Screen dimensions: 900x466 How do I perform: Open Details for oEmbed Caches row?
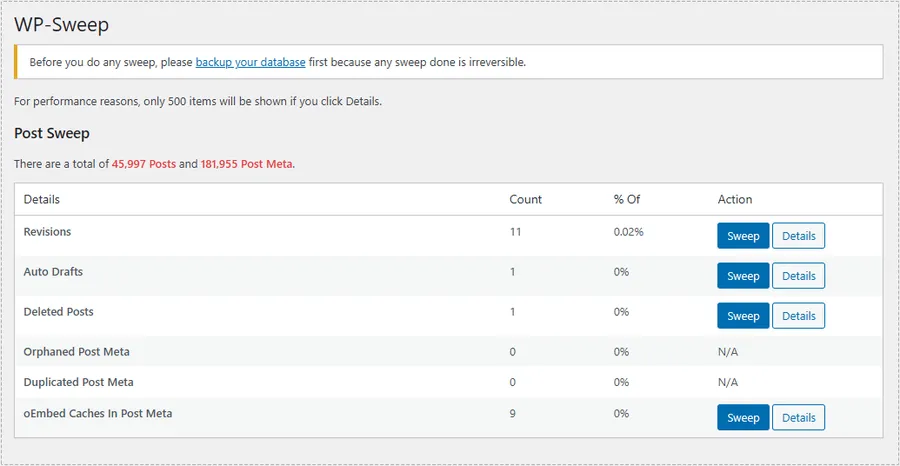tap(798, 417)
